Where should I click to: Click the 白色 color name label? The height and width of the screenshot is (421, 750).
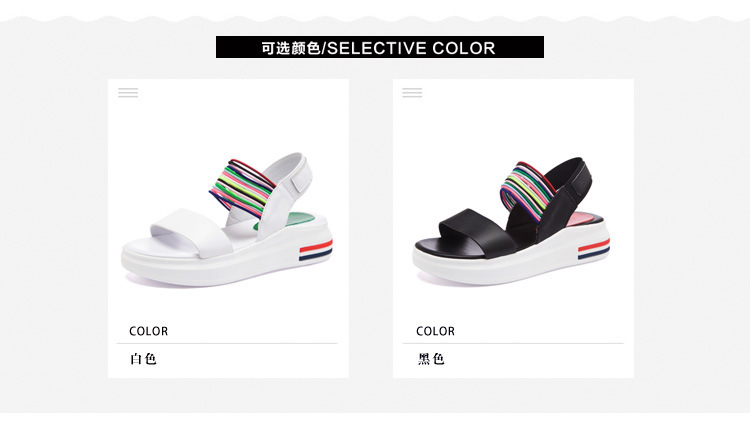[x=143, y=359]
